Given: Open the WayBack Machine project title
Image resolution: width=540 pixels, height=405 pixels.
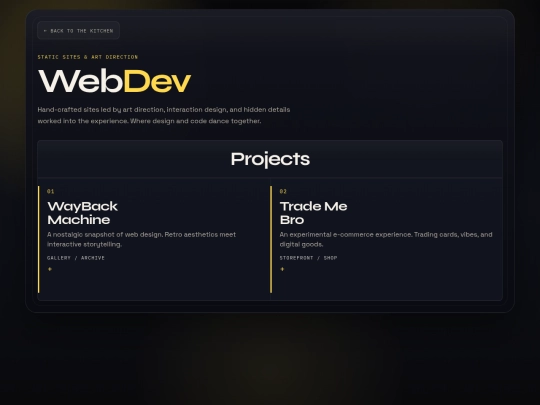Looking at the screenshot, I should pyautogui.click(x=83, y=213).
